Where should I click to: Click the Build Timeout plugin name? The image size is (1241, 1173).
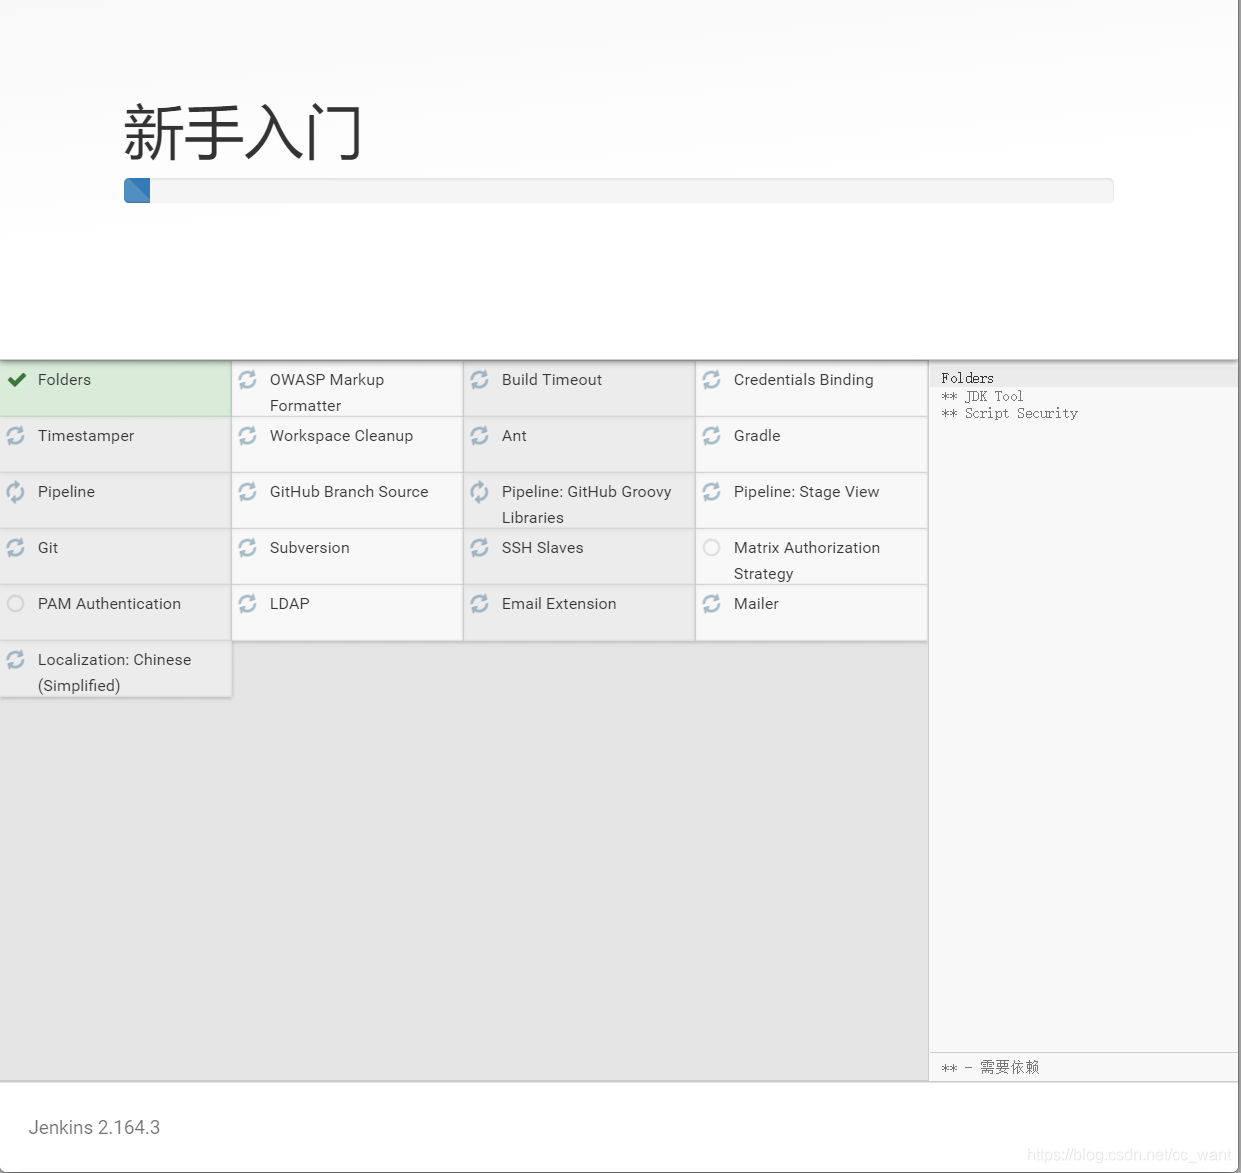coord(552,380)
